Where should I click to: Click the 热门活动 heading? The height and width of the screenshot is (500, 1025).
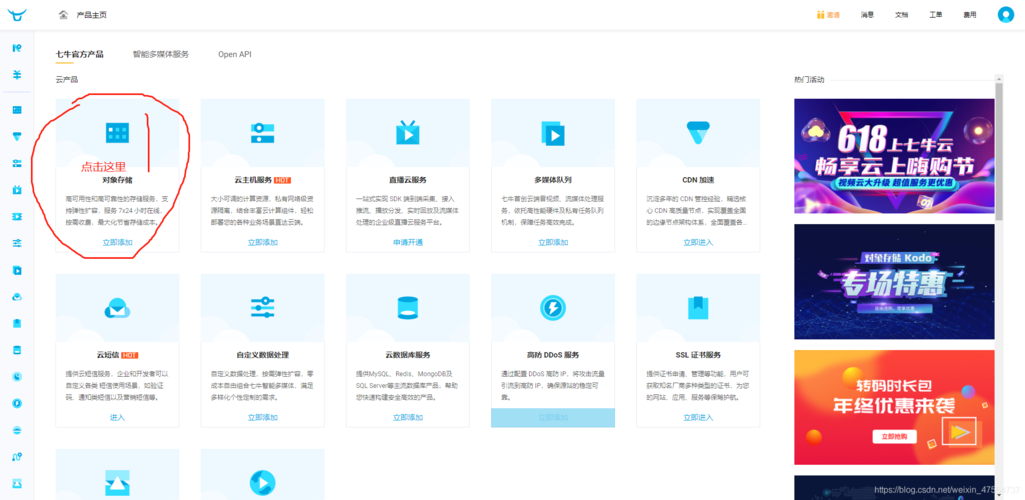(x=809, y=80)
